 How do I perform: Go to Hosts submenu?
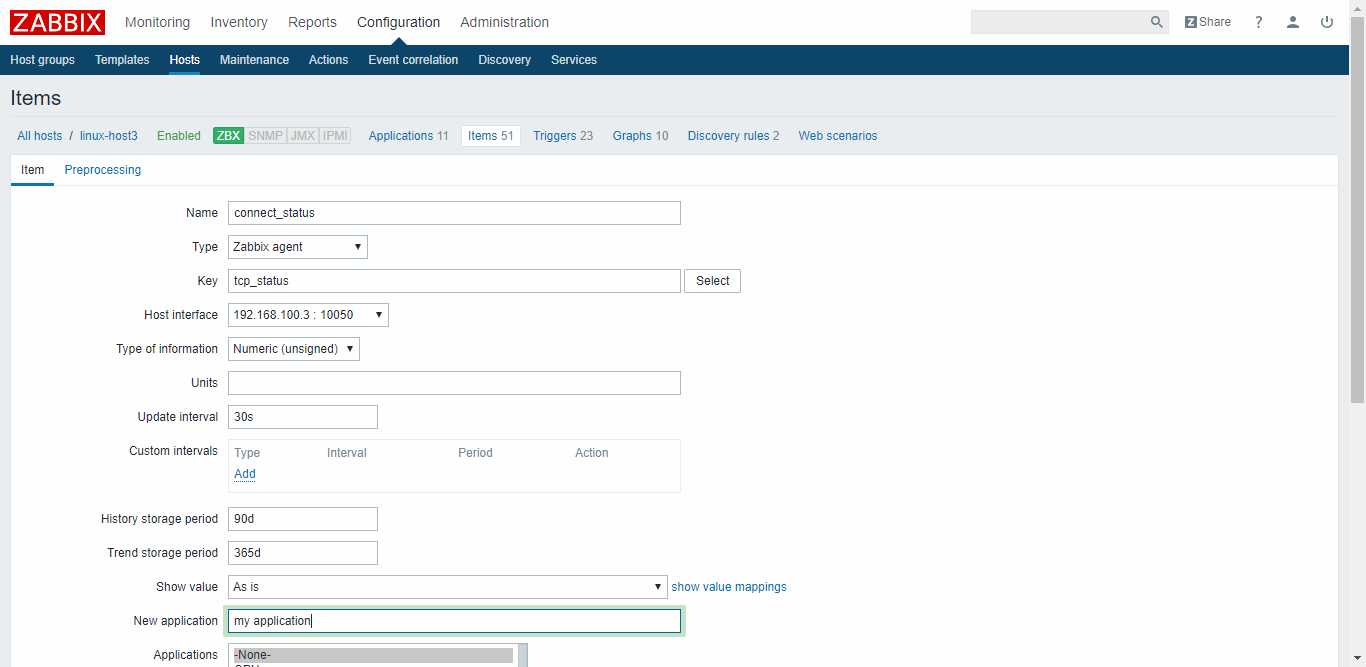click(x=184, y=60)
